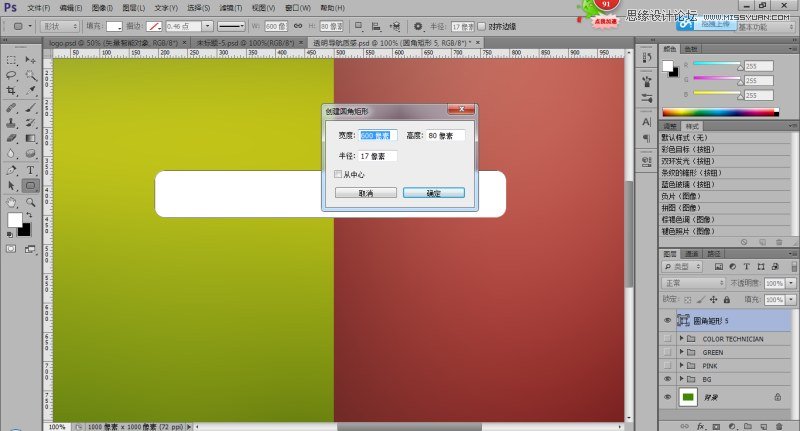Swap foreground and background colors
This screenshot has width=800, height=431.
[29, 215]
